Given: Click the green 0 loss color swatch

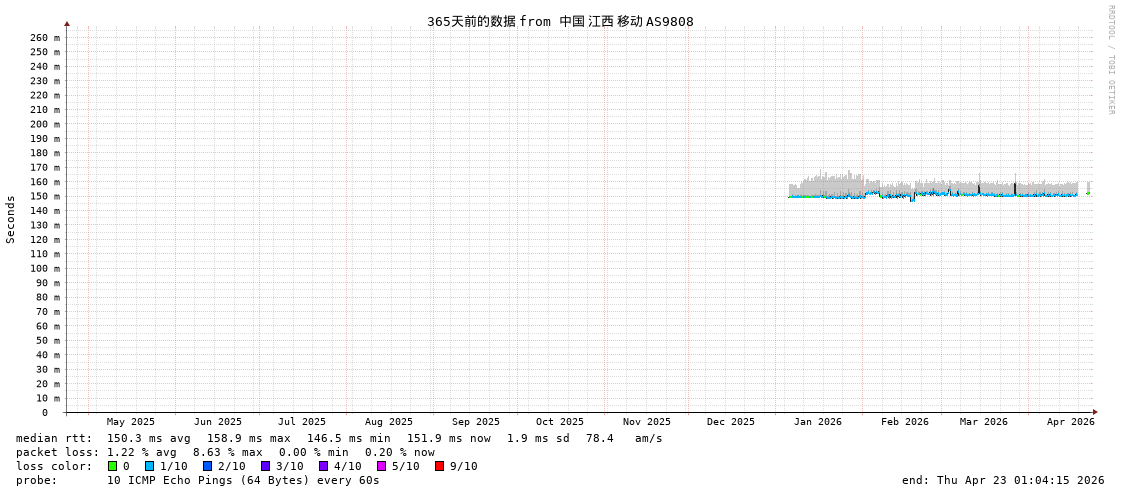Looking at the screenshot, I should pyautogui.click(x=112, y=466).
